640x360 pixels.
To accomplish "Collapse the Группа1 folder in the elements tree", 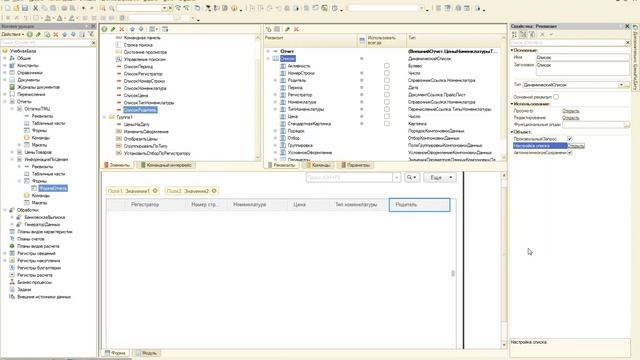I will coord(104,117).
